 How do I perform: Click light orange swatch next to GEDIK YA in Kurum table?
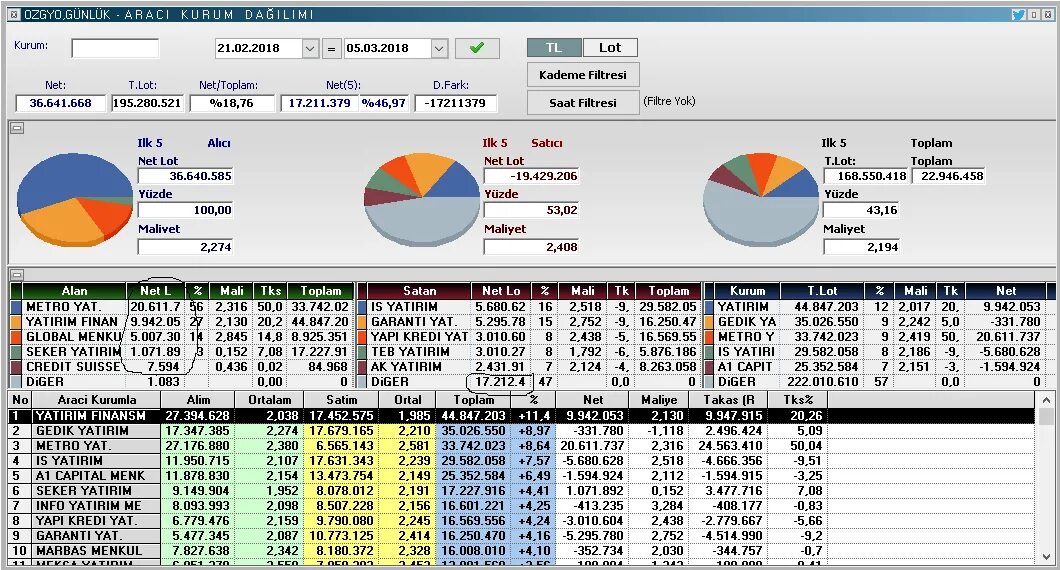tap(709, 322)
